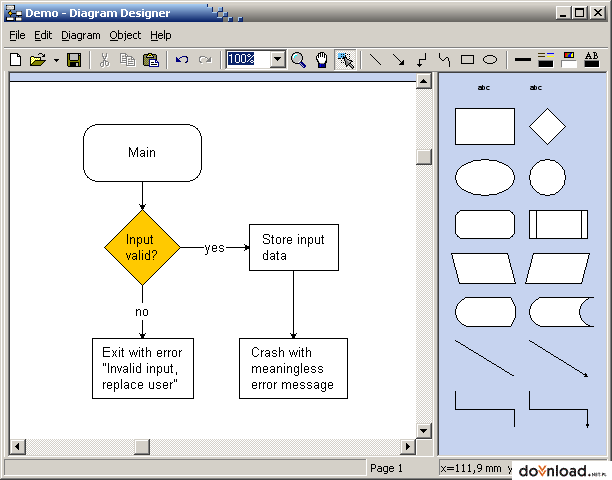Image resolution: width=612 pixels, height=480 pixels.
Task: Redo the last undone action
Action: tap(205, 60)
